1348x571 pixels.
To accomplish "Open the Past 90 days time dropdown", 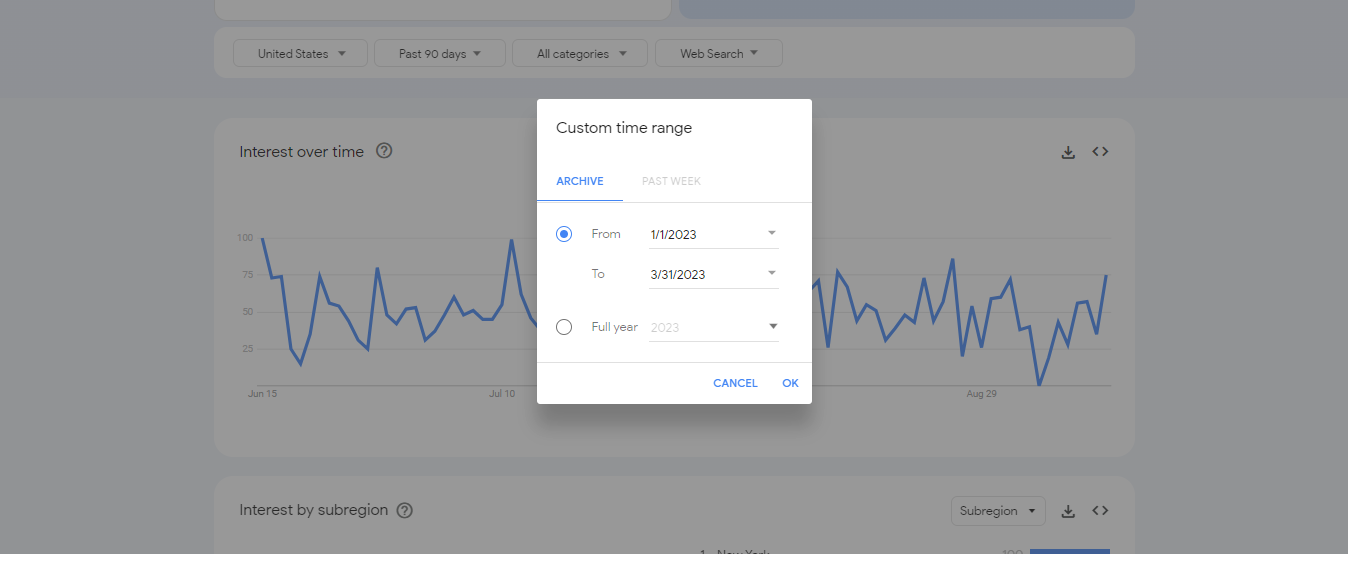I will tap(439, 54).
